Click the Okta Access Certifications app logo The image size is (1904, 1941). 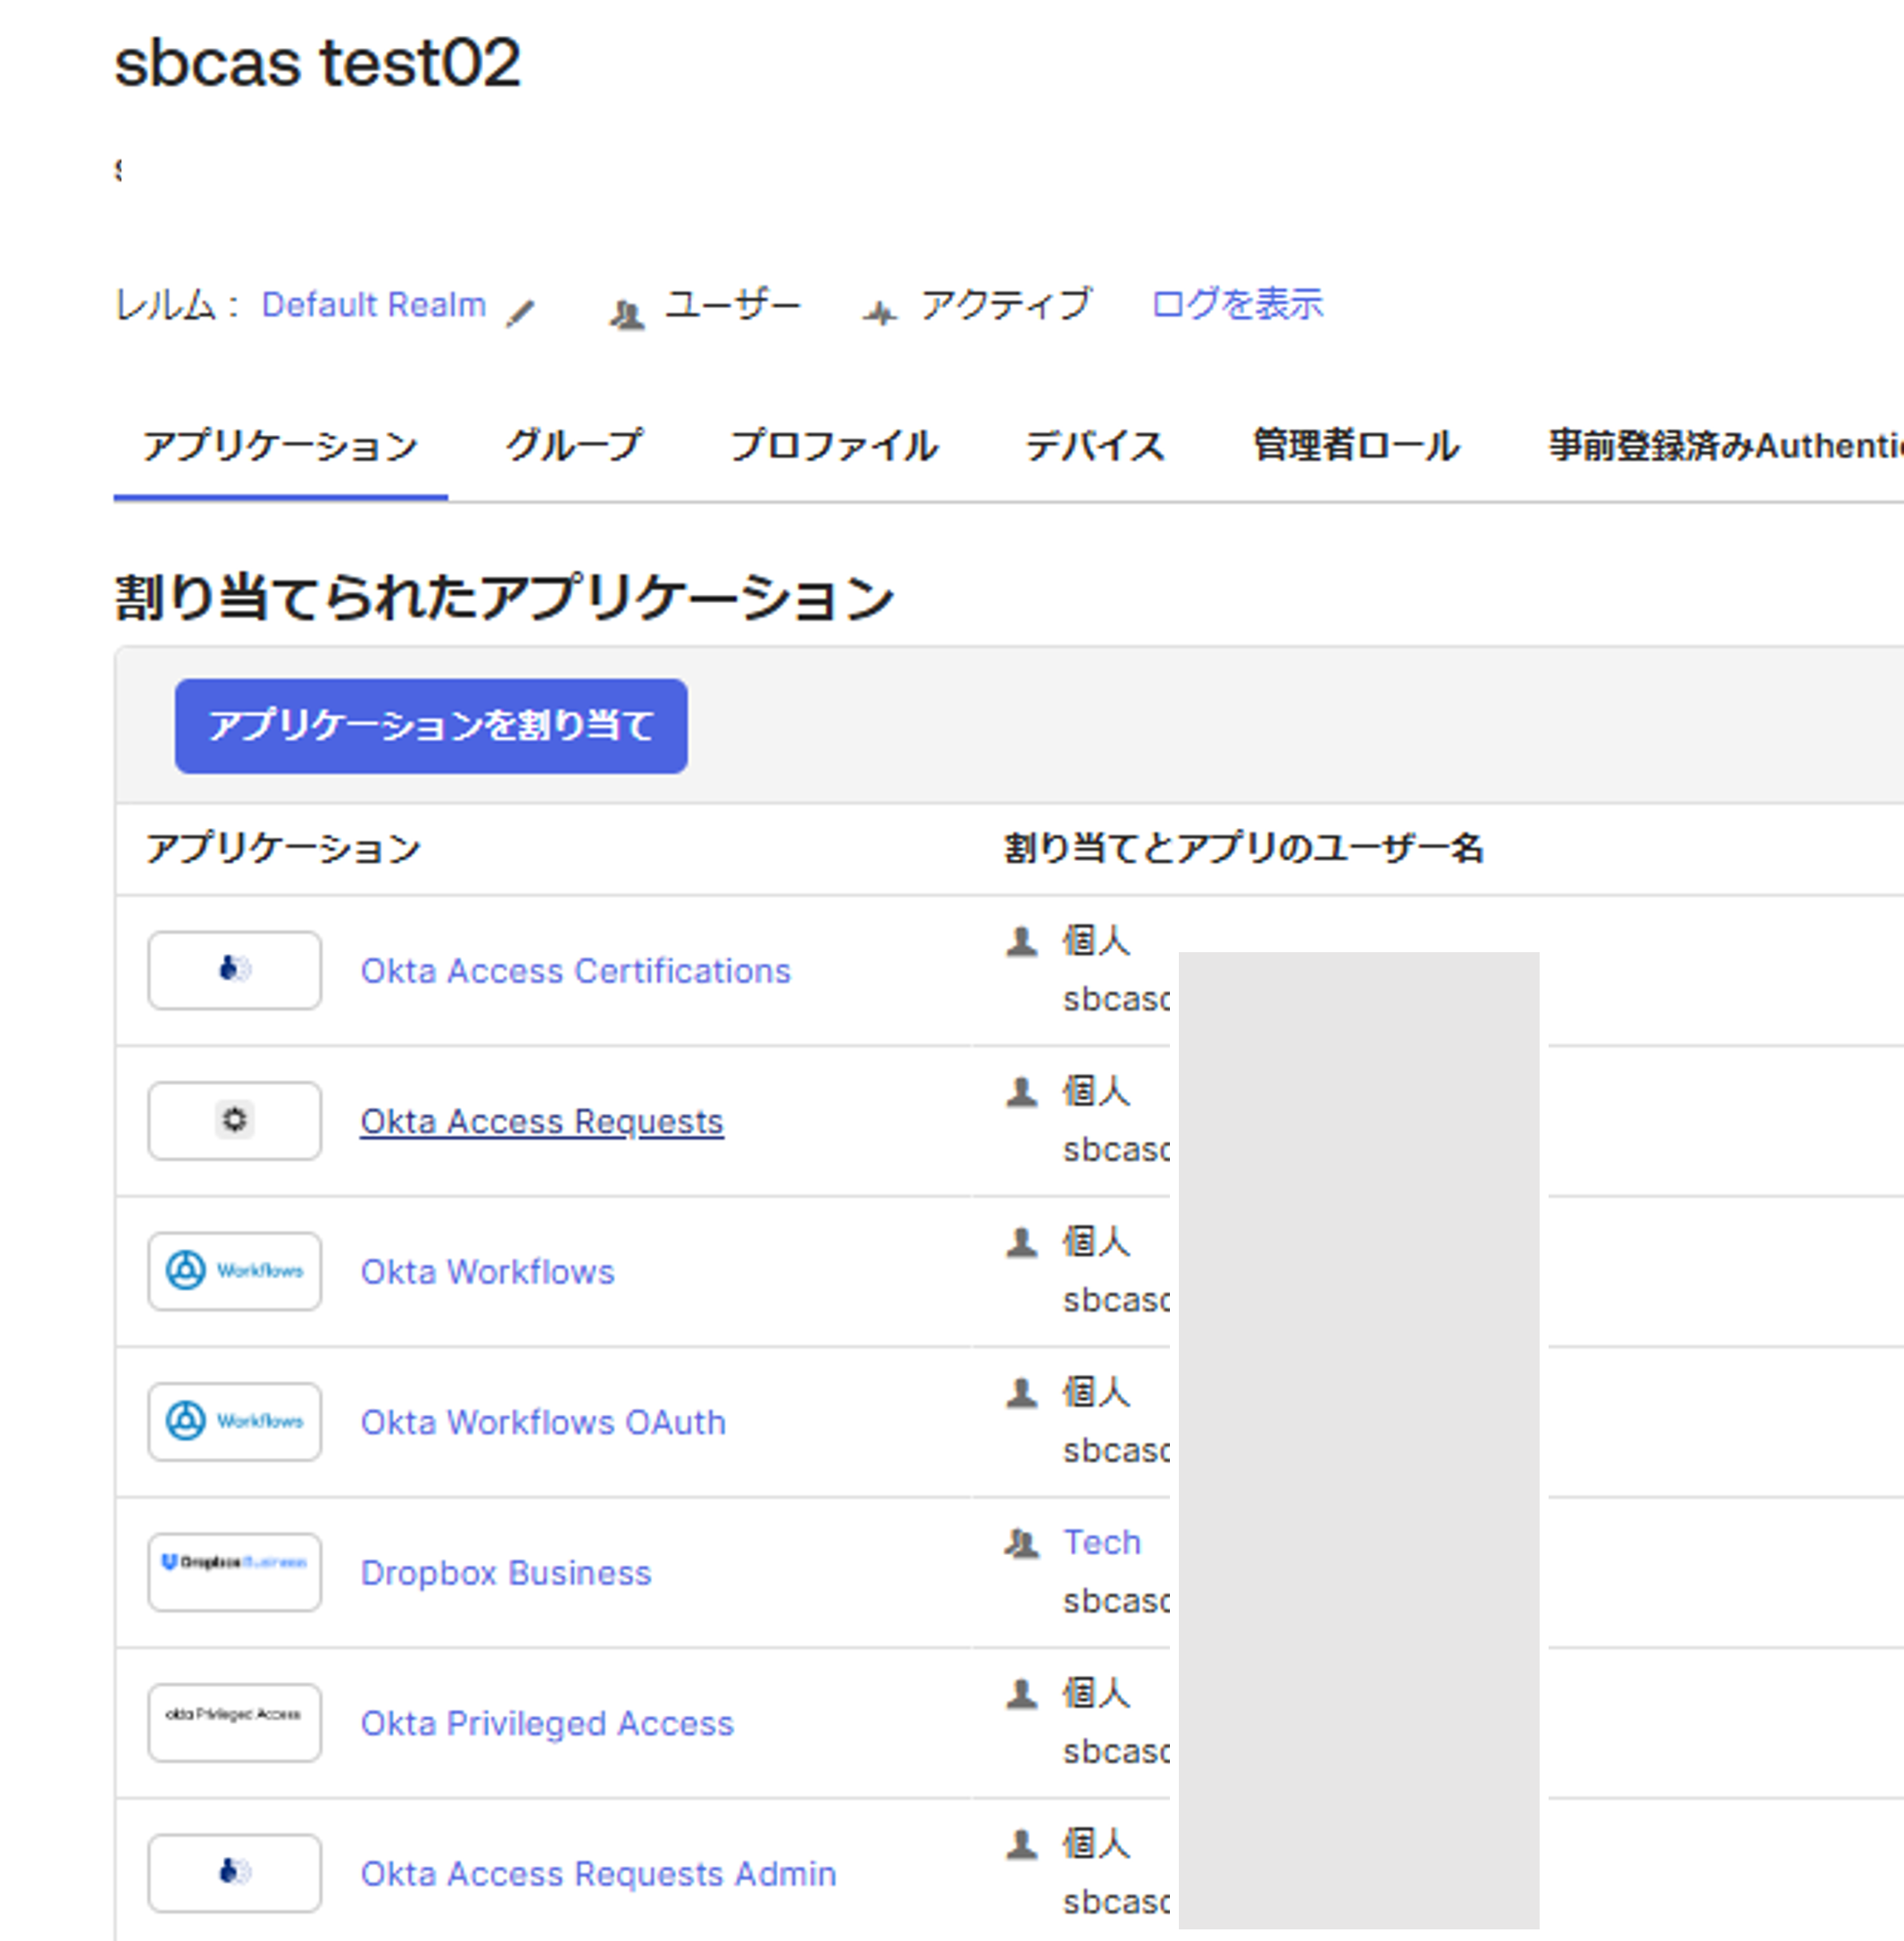[235, 970]
